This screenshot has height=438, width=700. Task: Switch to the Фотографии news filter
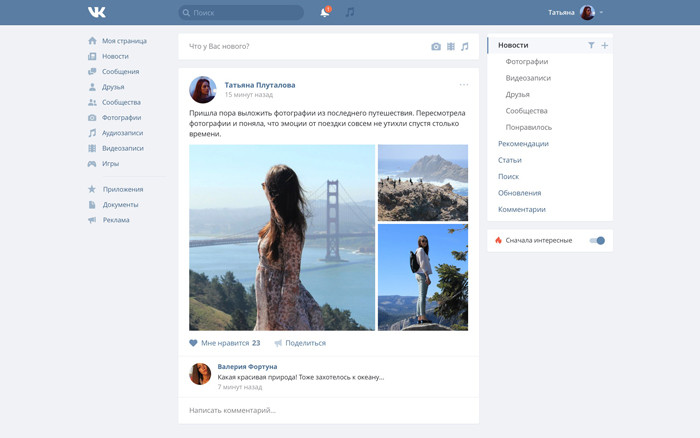(x=526, y=62)
